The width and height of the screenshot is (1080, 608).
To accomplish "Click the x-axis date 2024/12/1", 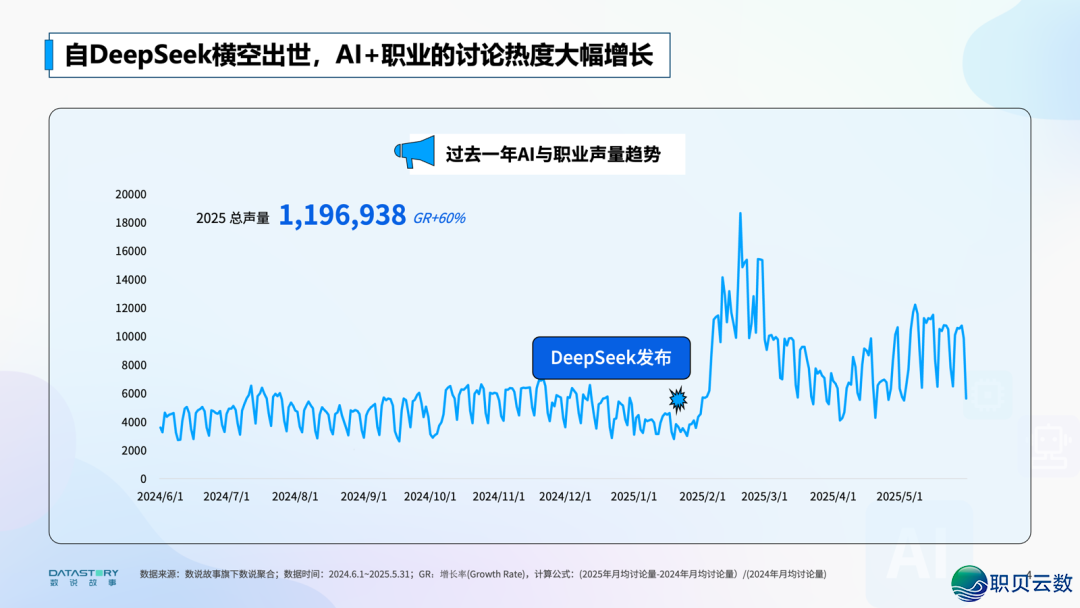I will [565, 496].
